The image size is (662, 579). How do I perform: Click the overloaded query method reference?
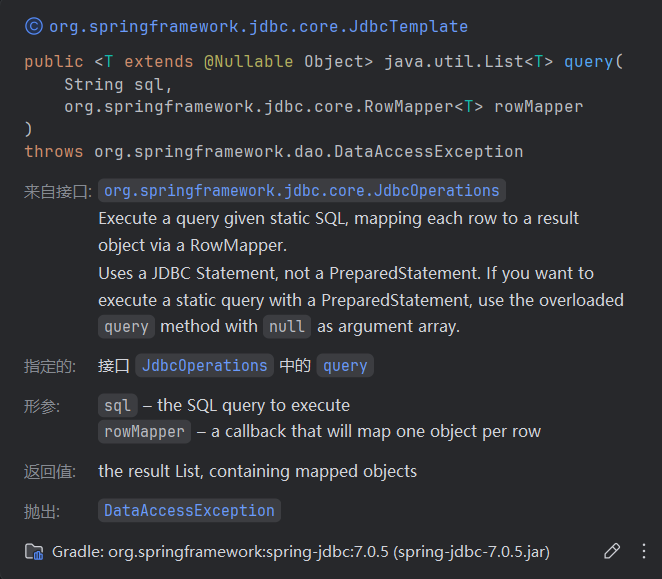click(126, 326)
